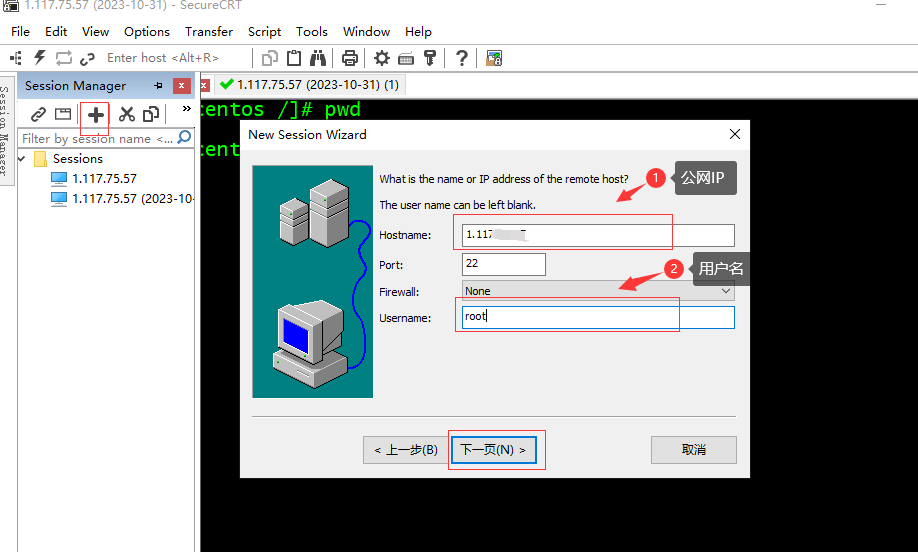Open the Help menu
The width and height of the screenshot is (918, 552).
pyautogui.click(x=419, y=32)
